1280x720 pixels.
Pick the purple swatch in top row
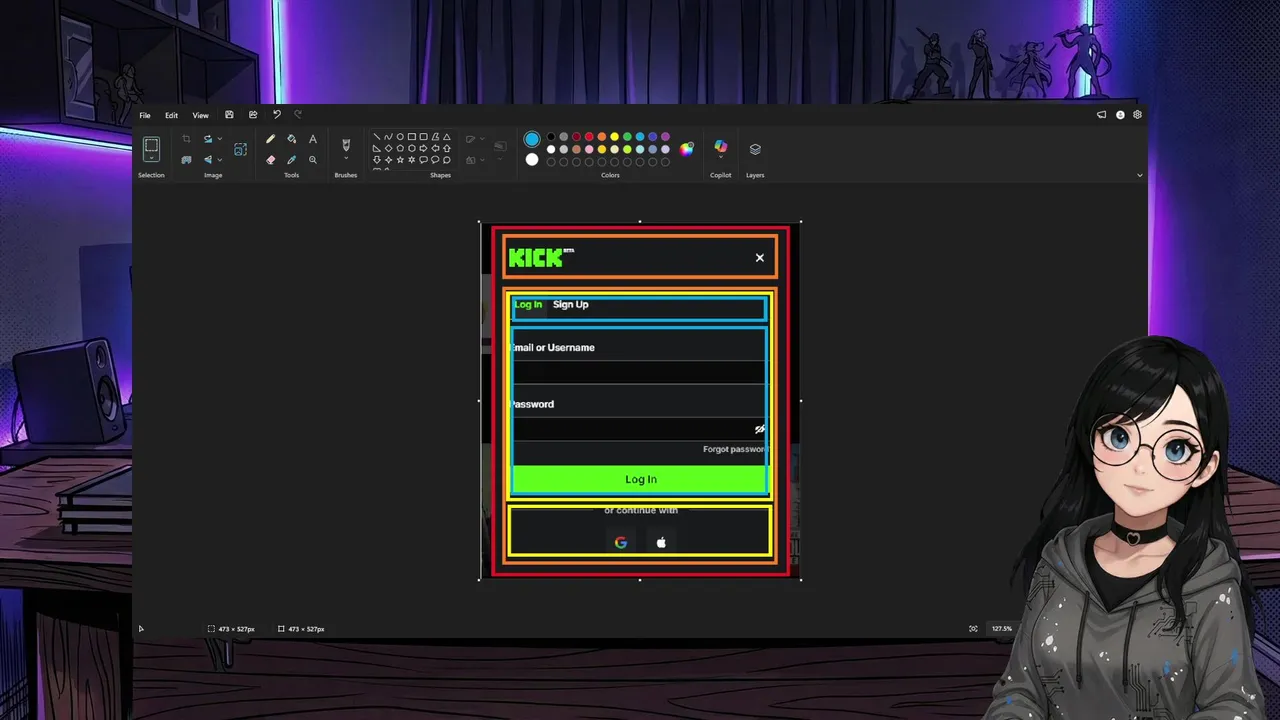tap(665, 137)
